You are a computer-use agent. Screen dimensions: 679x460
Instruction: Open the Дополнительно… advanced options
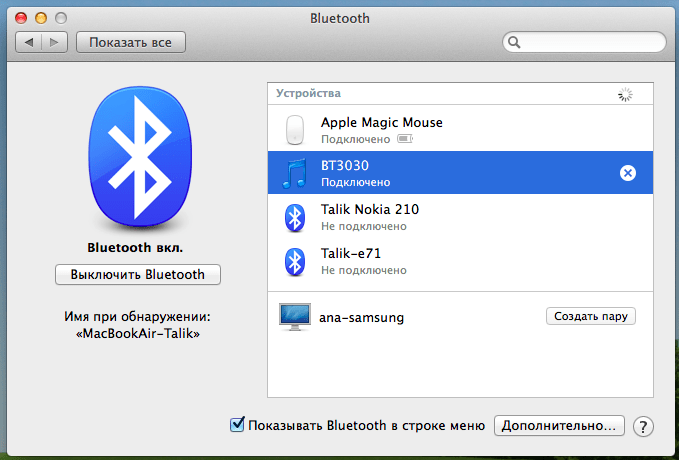tap(559, 425)
